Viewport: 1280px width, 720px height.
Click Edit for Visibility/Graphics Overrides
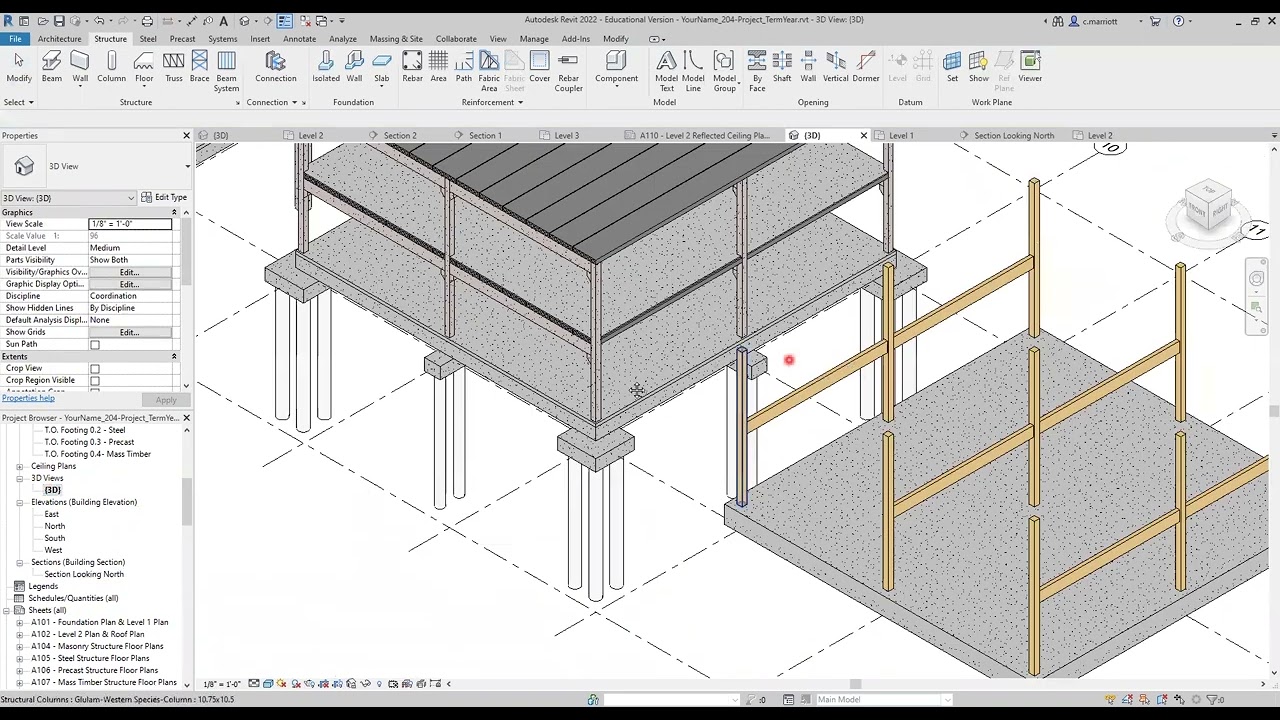point(129,272)
